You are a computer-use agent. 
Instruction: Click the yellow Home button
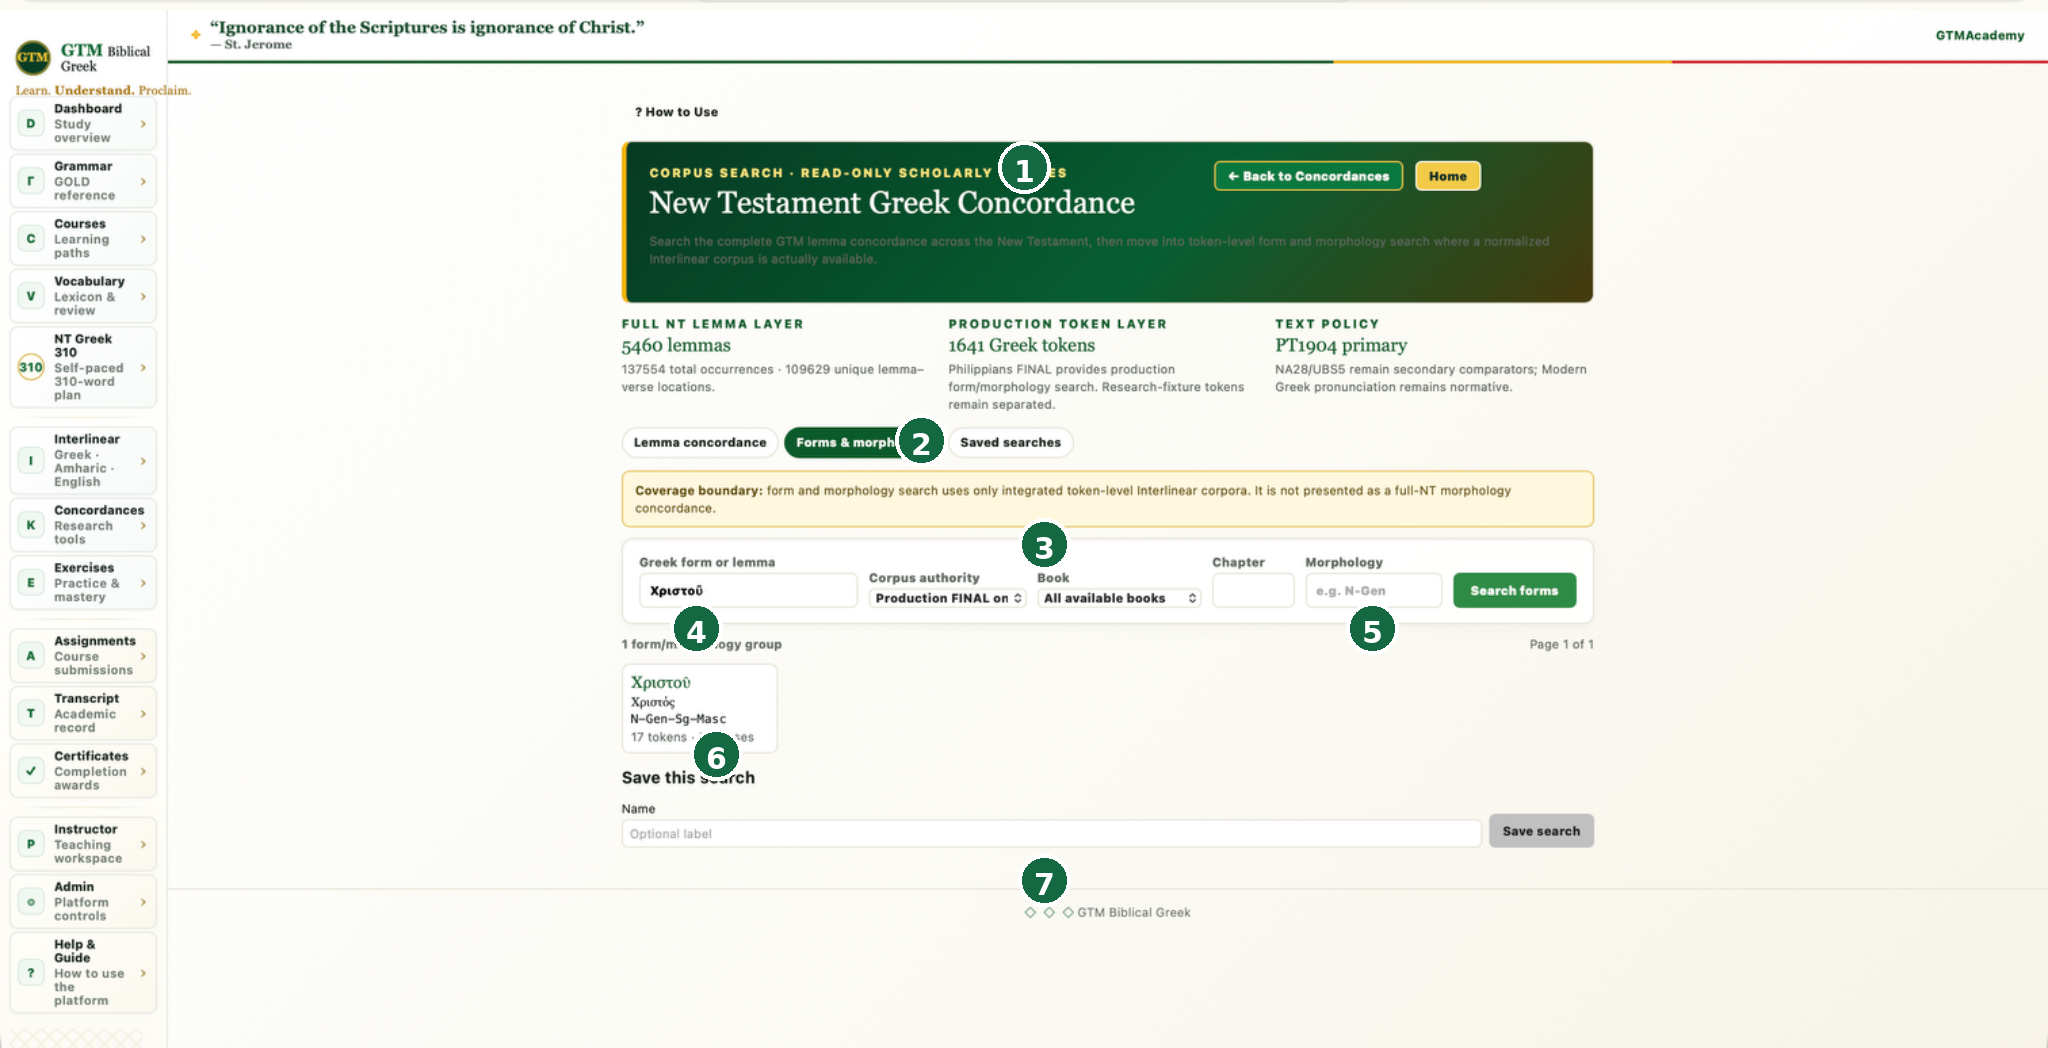1447,176
